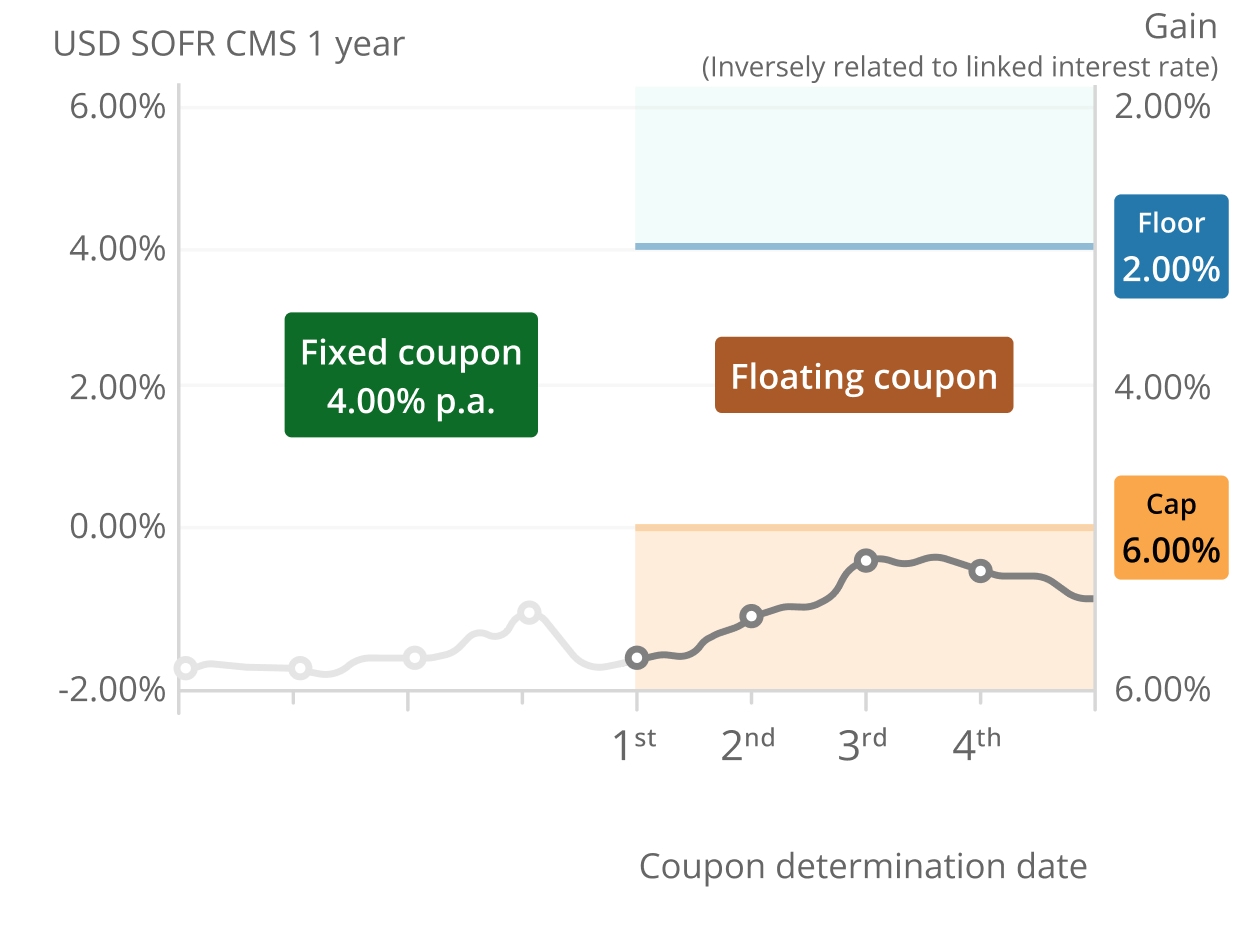Click the 3rd label on x-axis
The image size is (1260, 948).
(862, 745)
